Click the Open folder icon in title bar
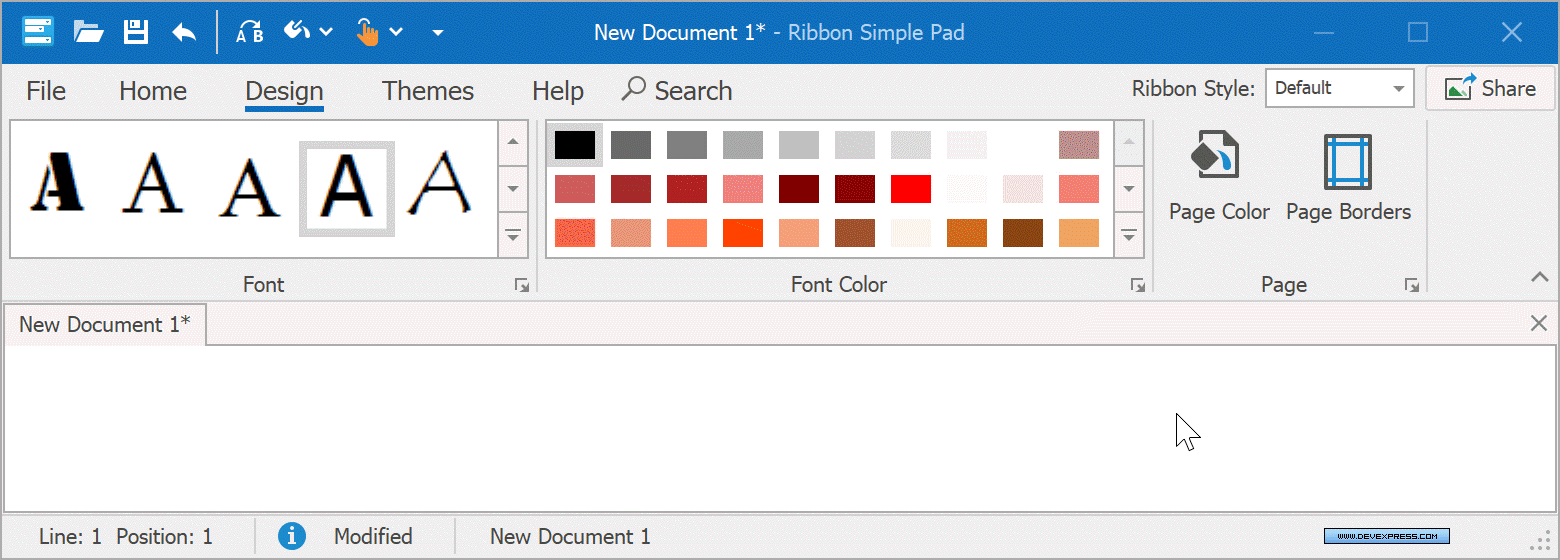1560x560 pixels. 89,32
